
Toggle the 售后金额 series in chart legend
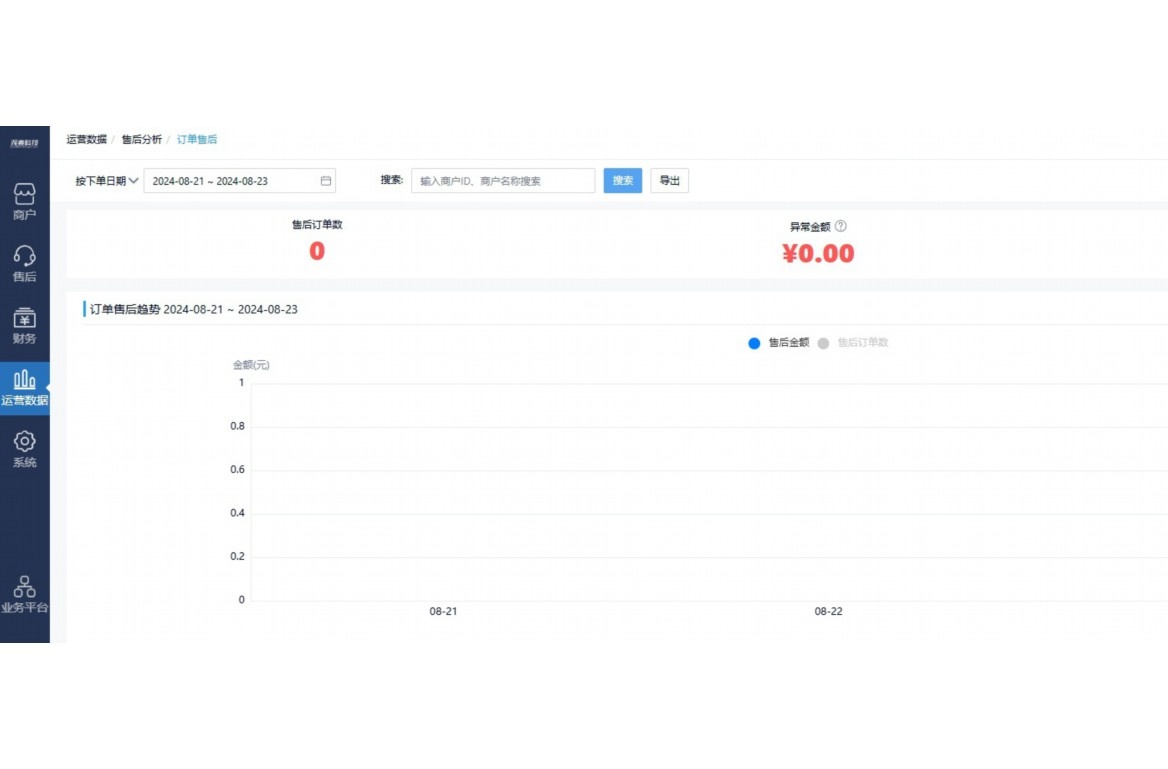779,343
